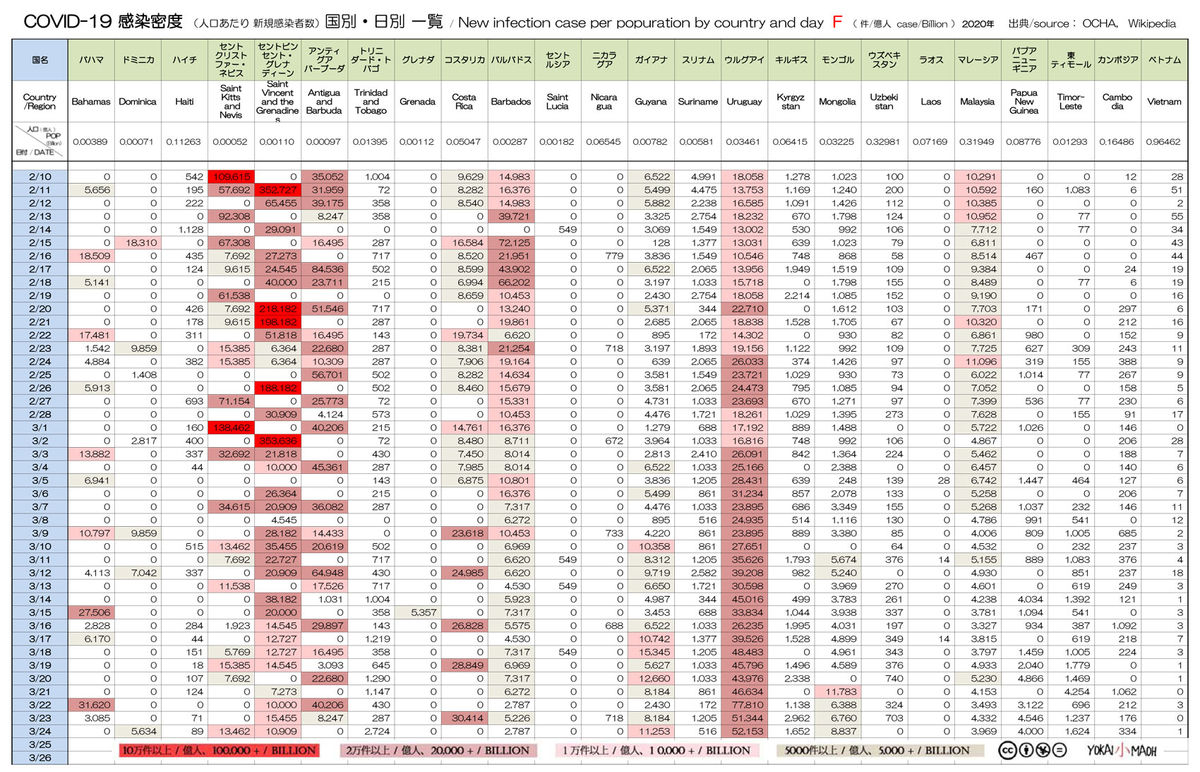This screenshot has width=1200, height=772.
Task: Click the source text 'OCHA, Wikipedia'
Action: (1130, 22)
